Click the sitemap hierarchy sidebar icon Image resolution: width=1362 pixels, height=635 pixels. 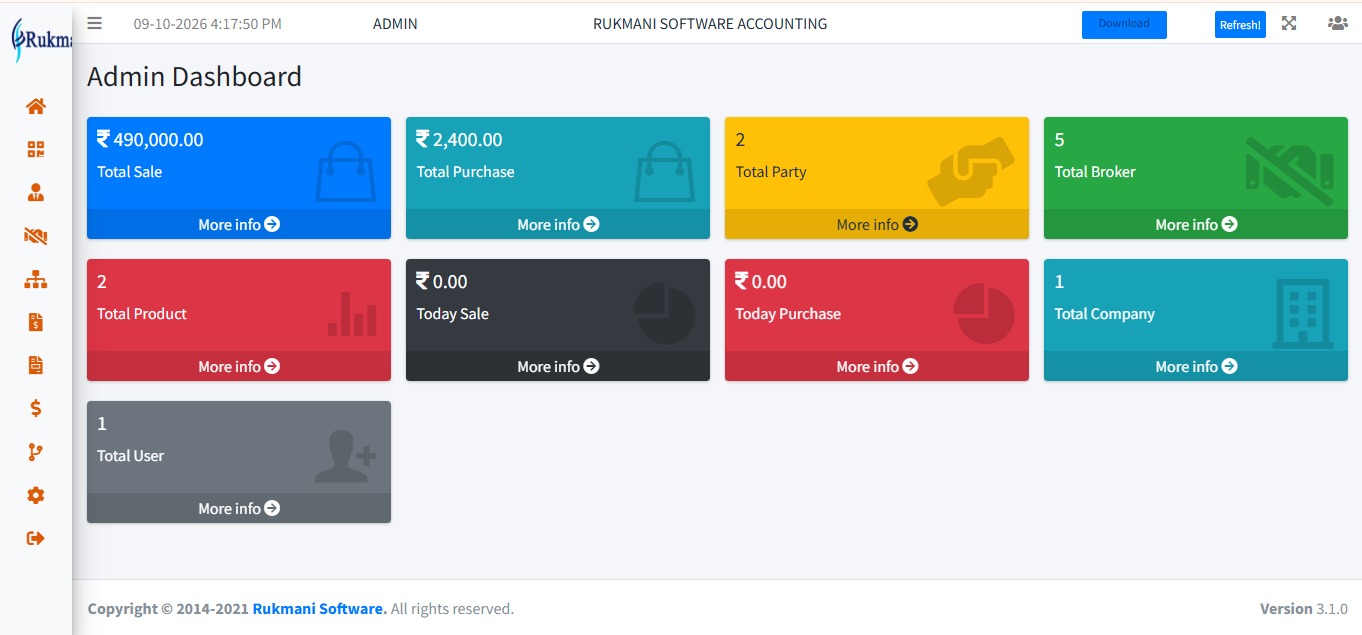[36, 279]
